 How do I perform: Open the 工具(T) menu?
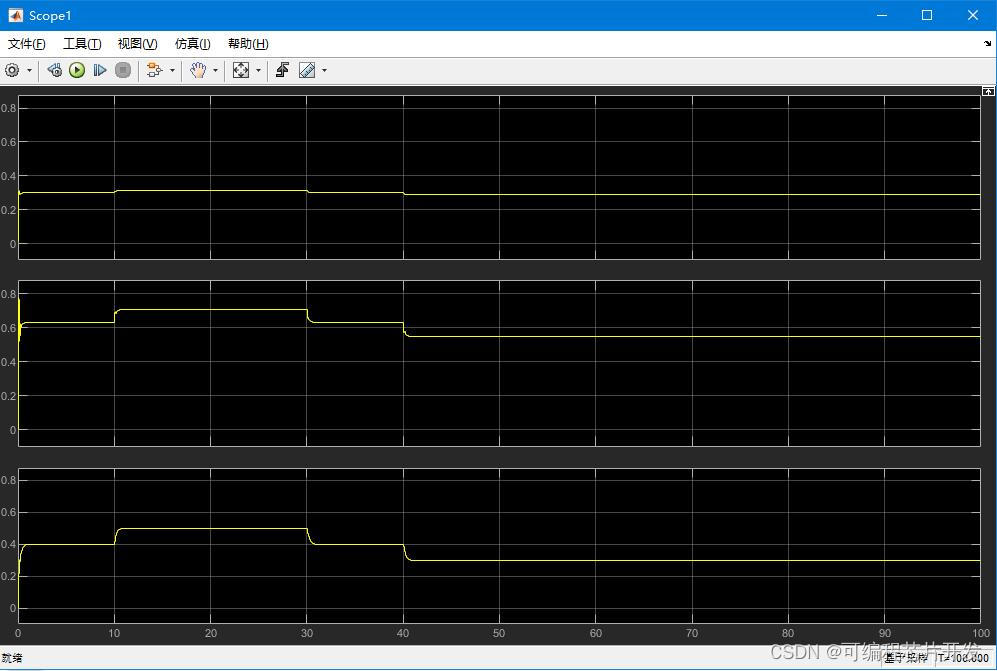(82, 43)
